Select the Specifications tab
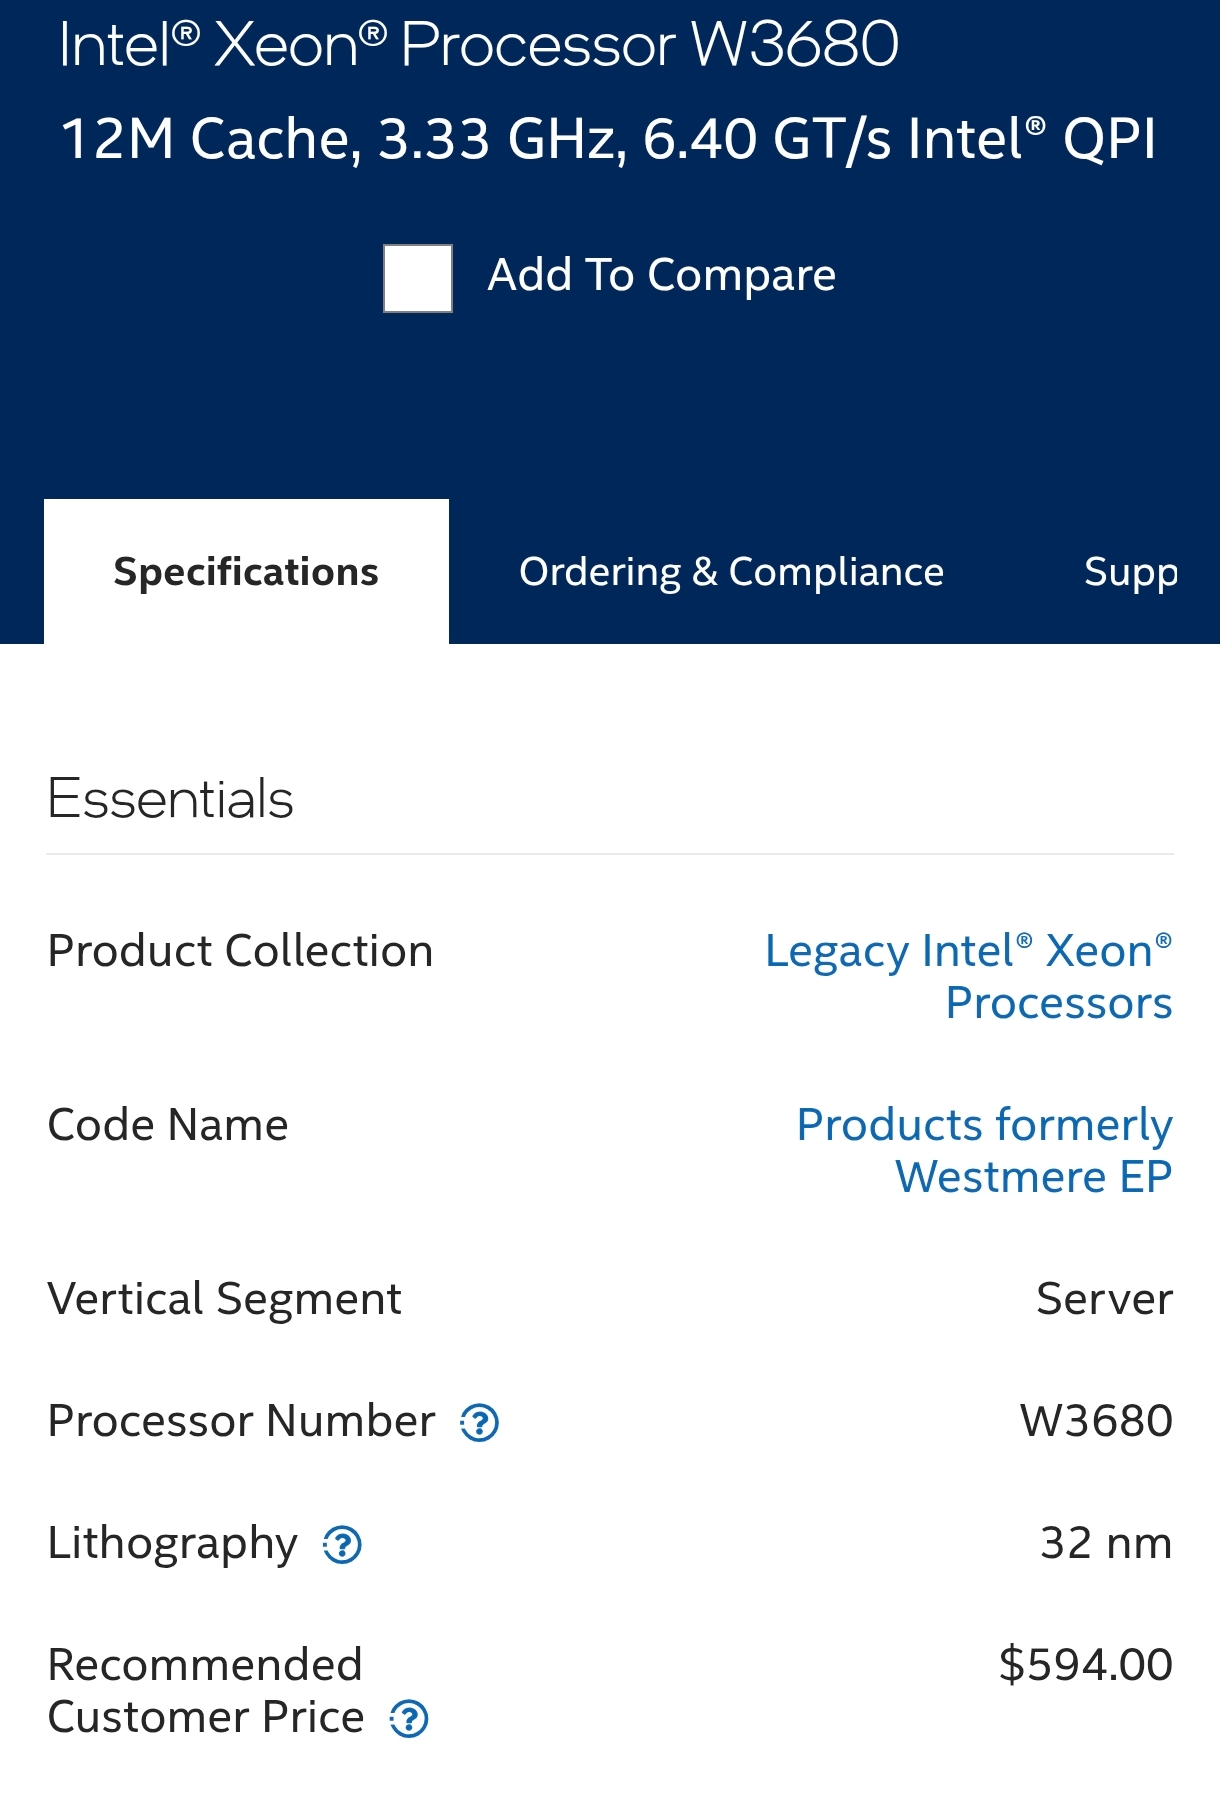1220x1816 pixels. click(x=246, y=572)
